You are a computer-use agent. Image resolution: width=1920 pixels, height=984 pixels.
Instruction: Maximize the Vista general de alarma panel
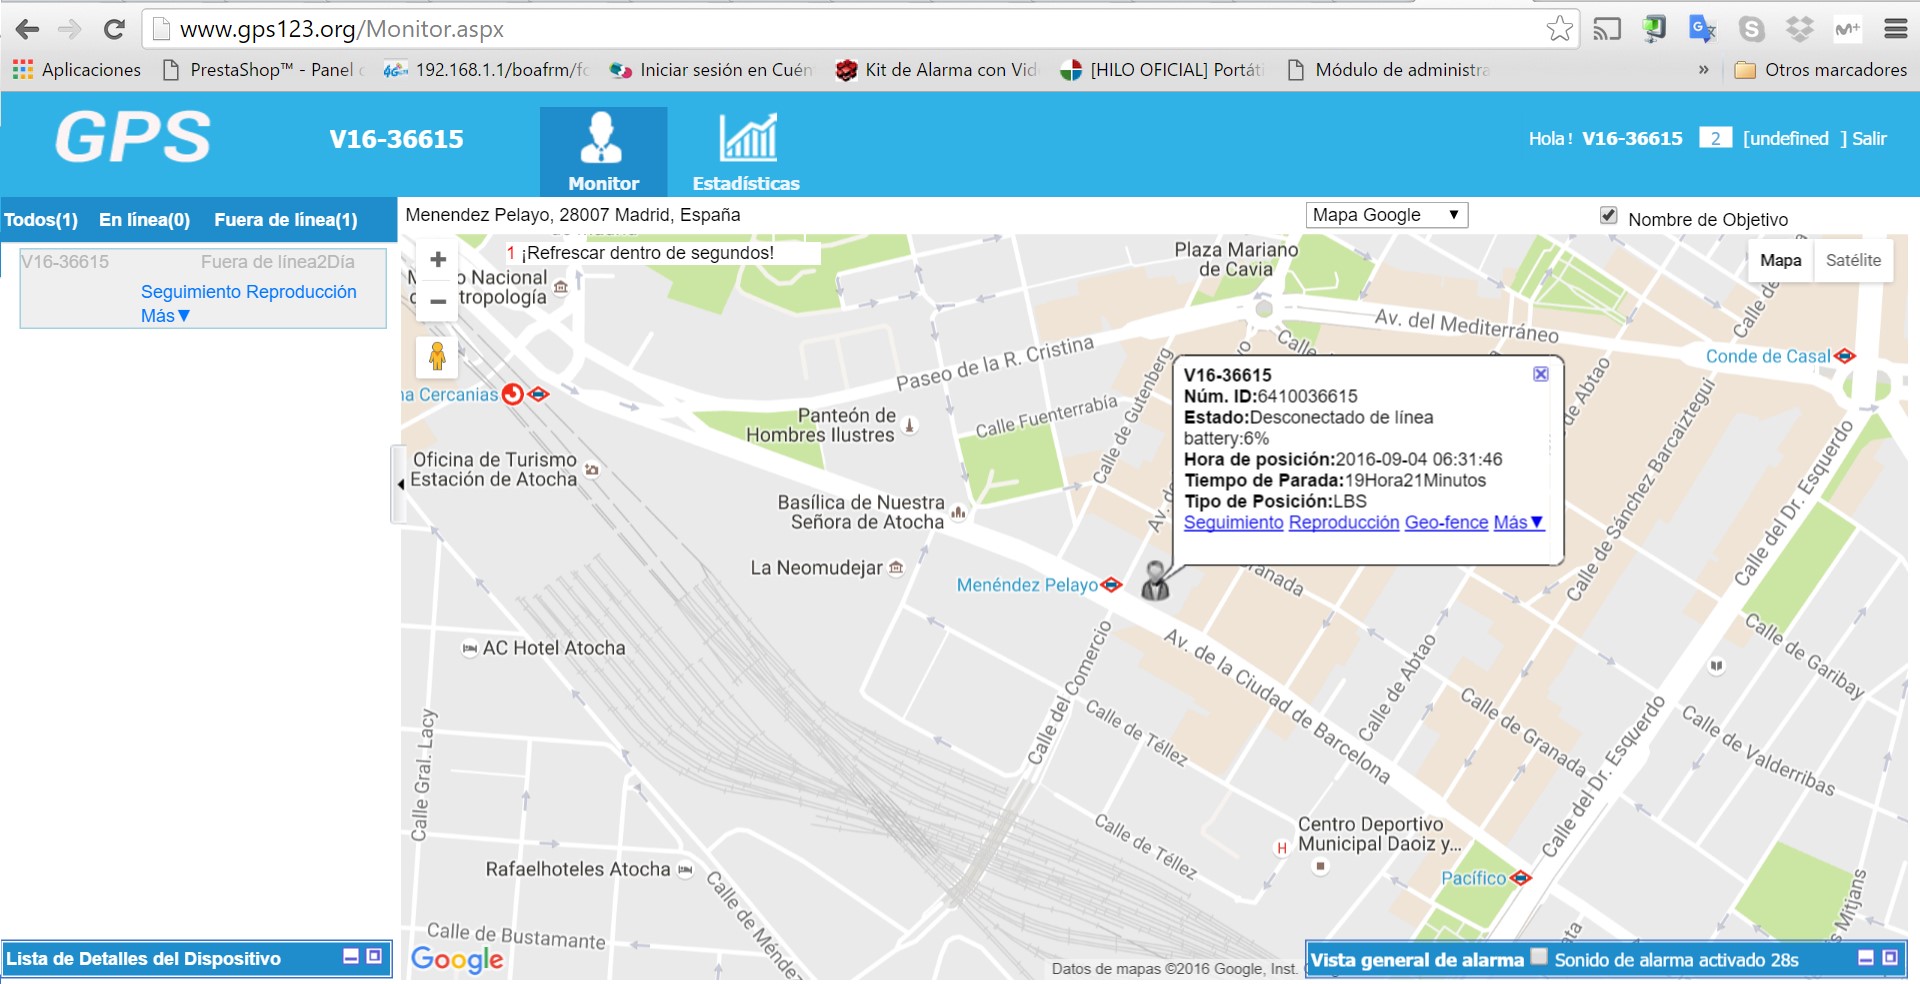click(1889, 958)
